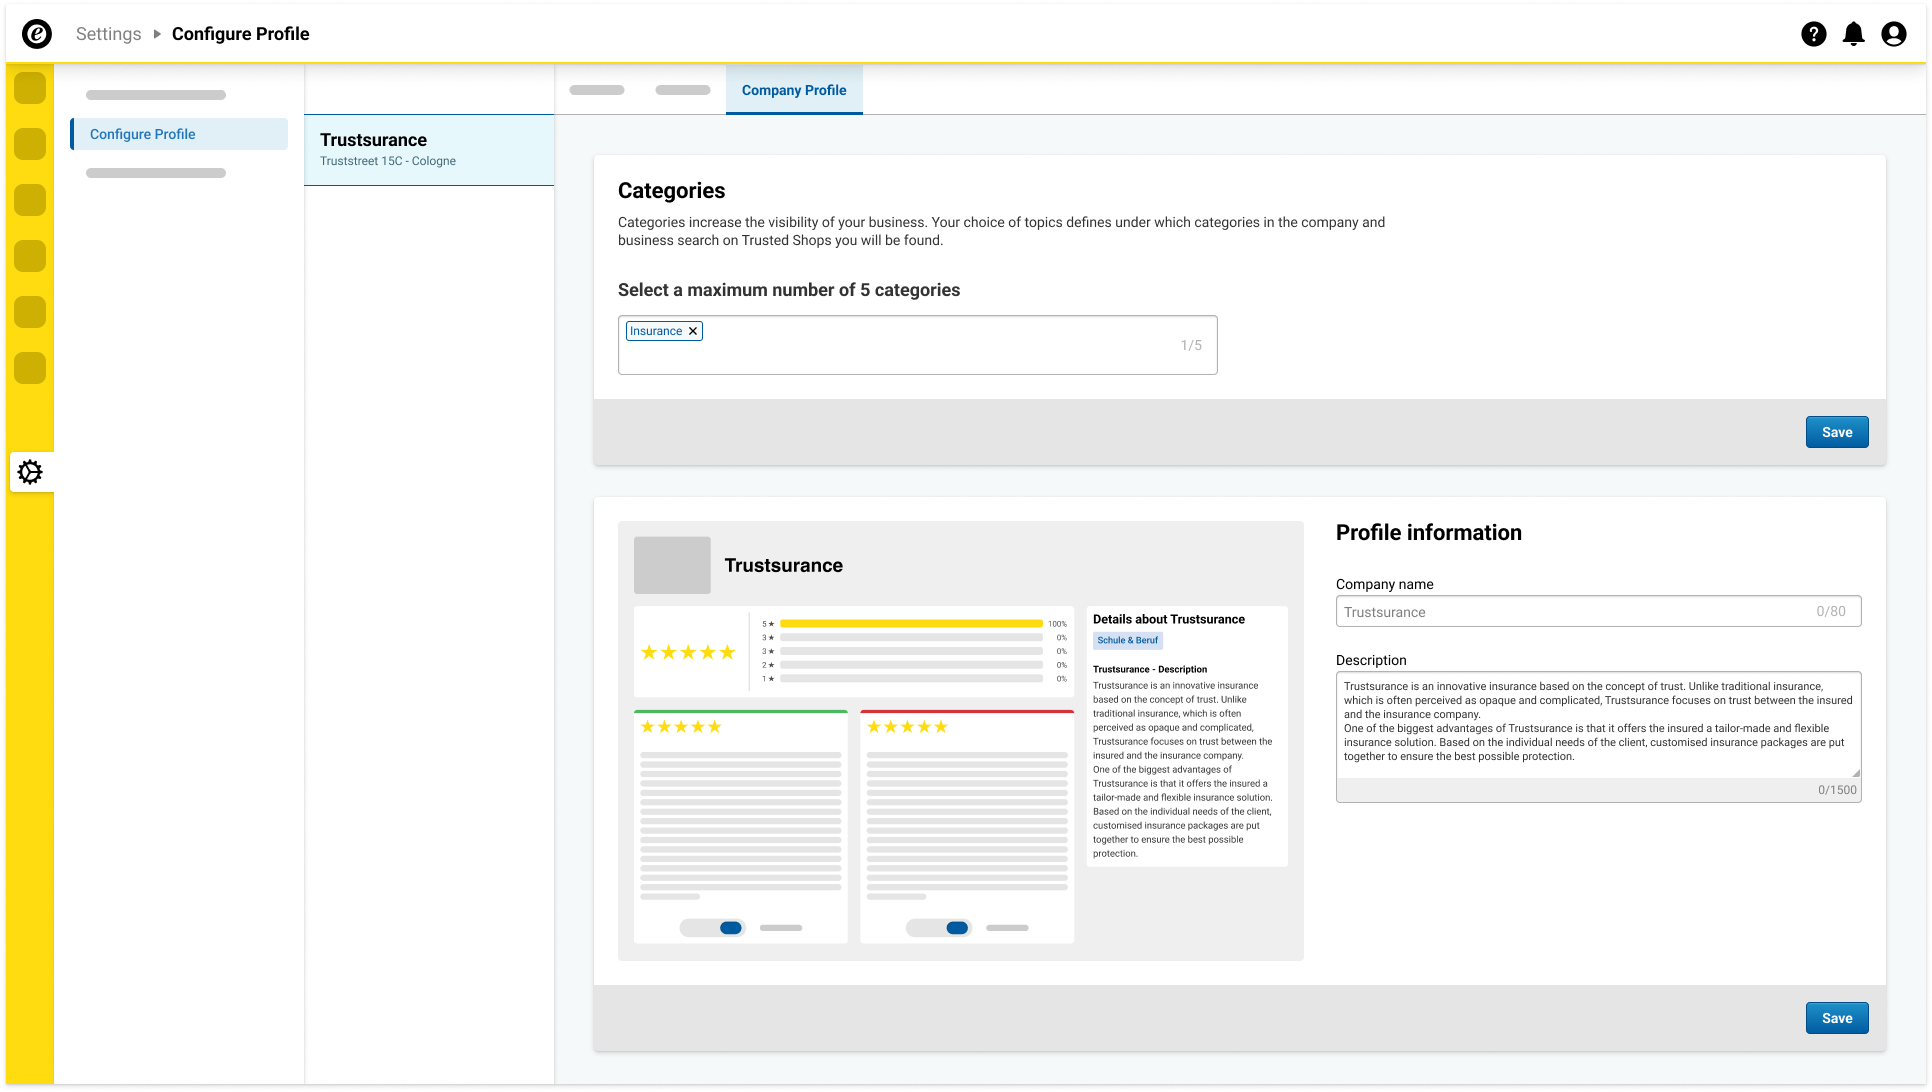1932x1092 pixels.
Task: Focus the categories selection field
Action: [x=917, y=345]
